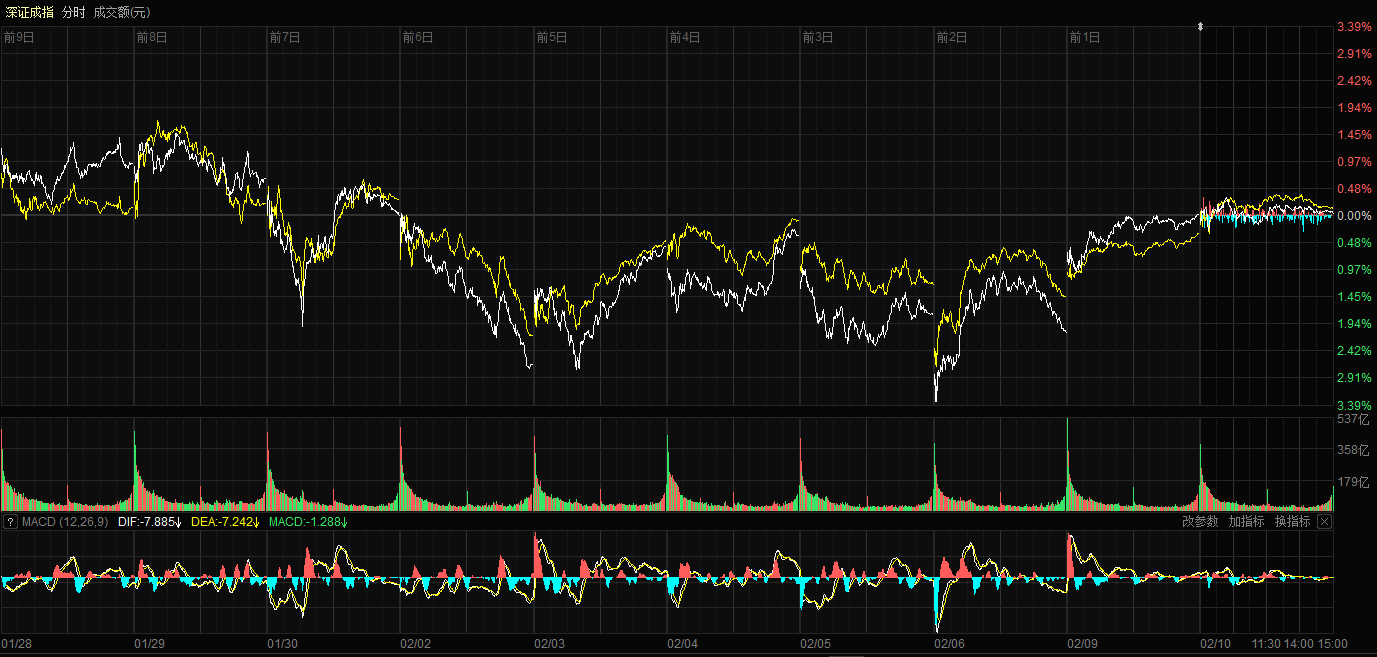
Task: Click 加指标 to add an indicator
Action: pyautogui.click(x=1246, y=522)
